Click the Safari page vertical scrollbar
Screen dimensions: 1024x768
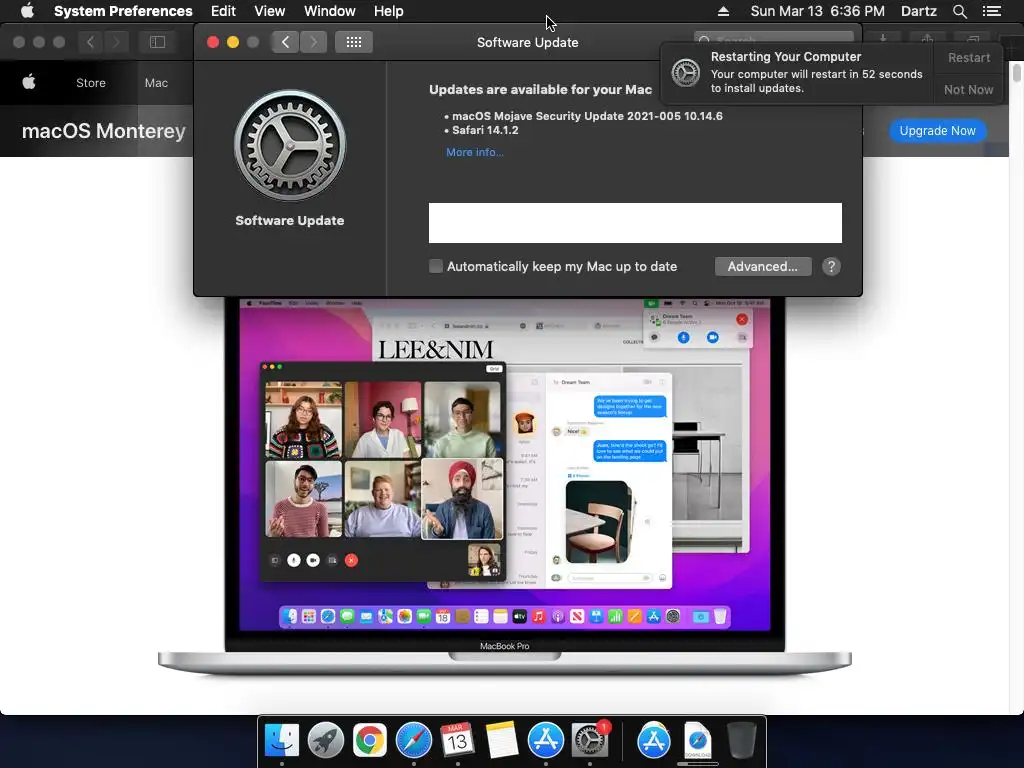pos(1016,72)
